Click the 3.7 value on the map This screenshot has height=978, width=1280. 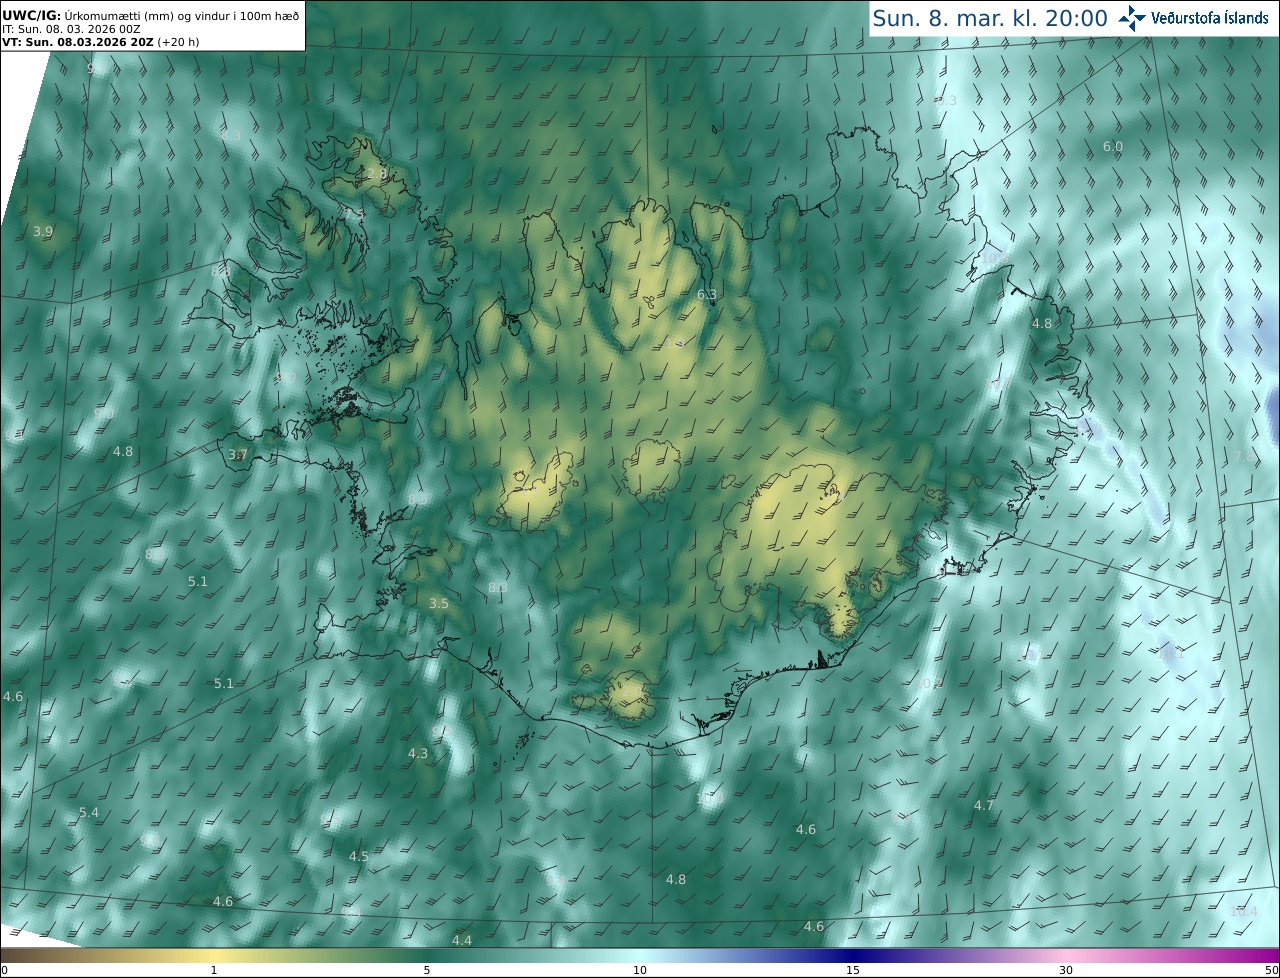tap(238, 454)
